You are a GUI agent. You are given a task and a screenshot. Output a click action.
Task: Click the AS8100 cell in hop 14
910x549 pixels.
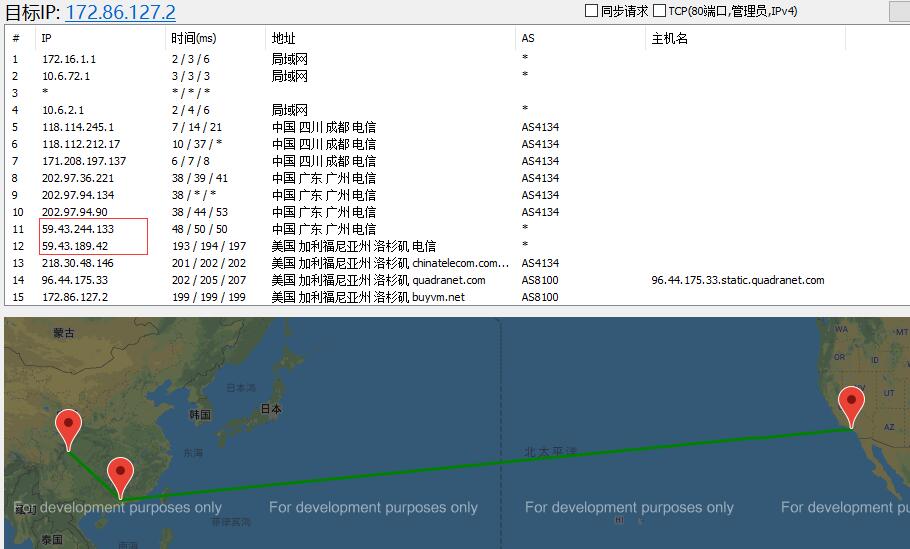(540, 280)
